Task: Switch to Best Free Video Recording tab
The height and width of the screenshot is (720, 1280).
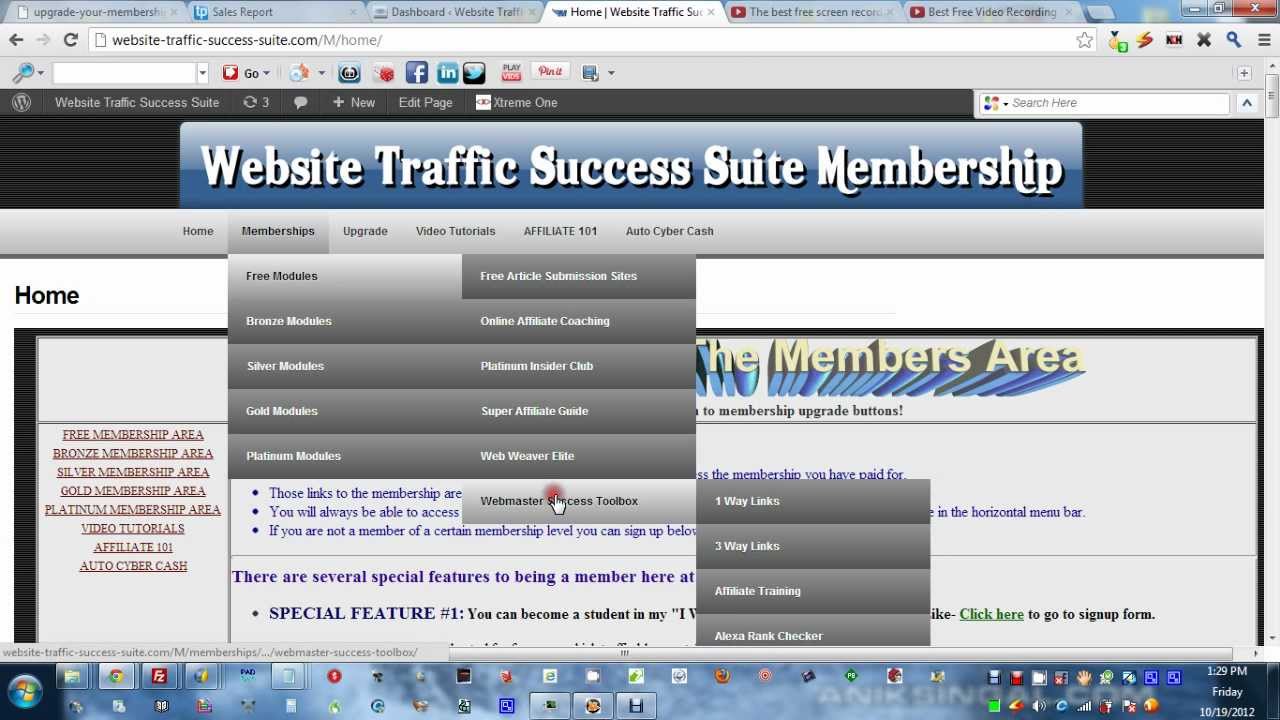Action: click(989, 12)
